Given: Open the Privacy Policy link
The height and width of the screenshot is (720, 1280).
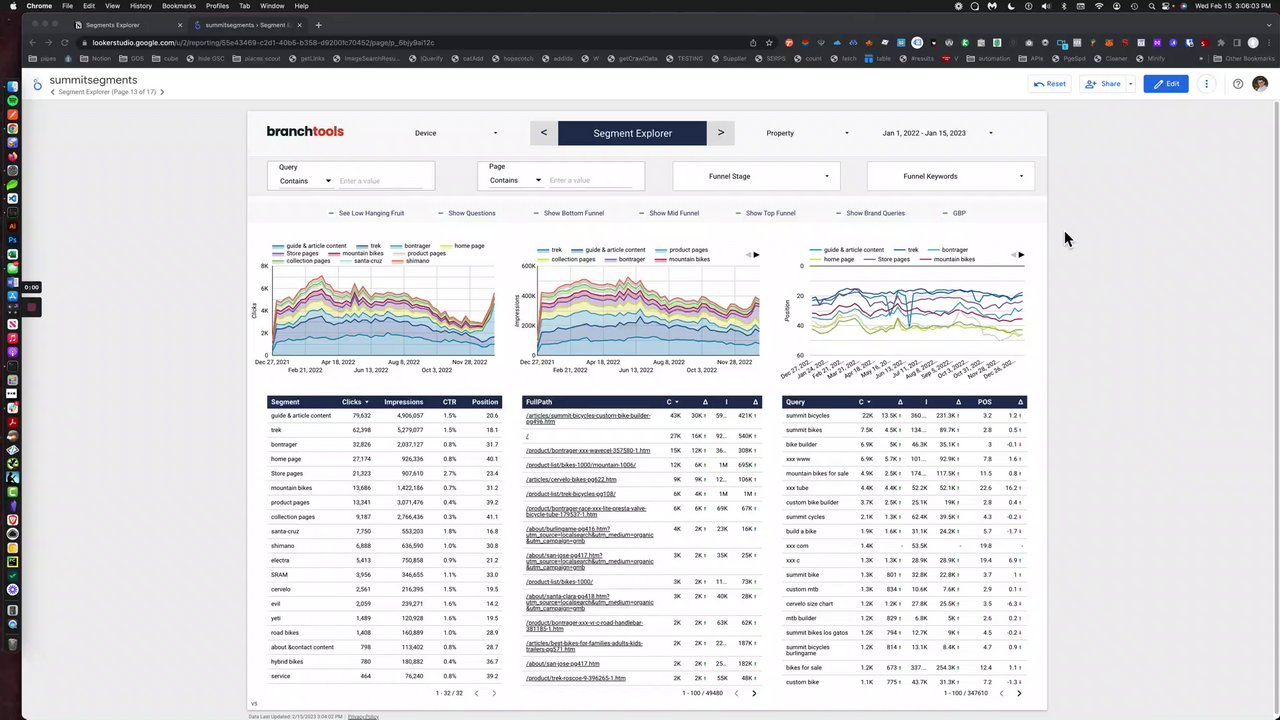Looking at the screenshot, I should point(363,717).
